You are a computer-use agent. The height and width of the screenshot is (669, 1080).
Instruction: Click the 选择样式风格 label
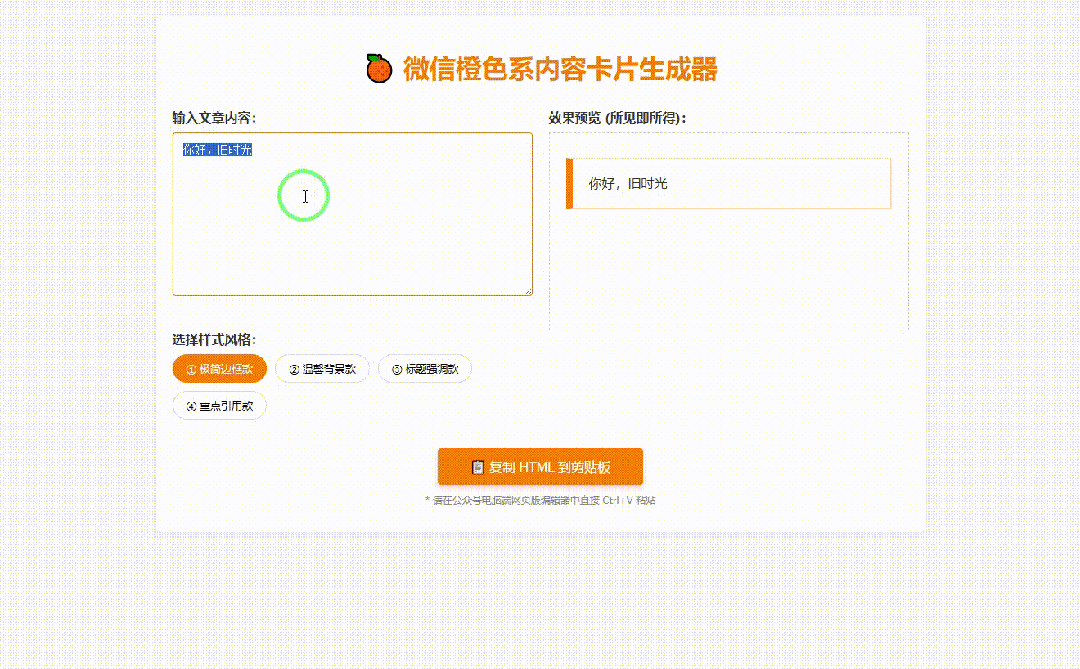(x=214, y=340)
